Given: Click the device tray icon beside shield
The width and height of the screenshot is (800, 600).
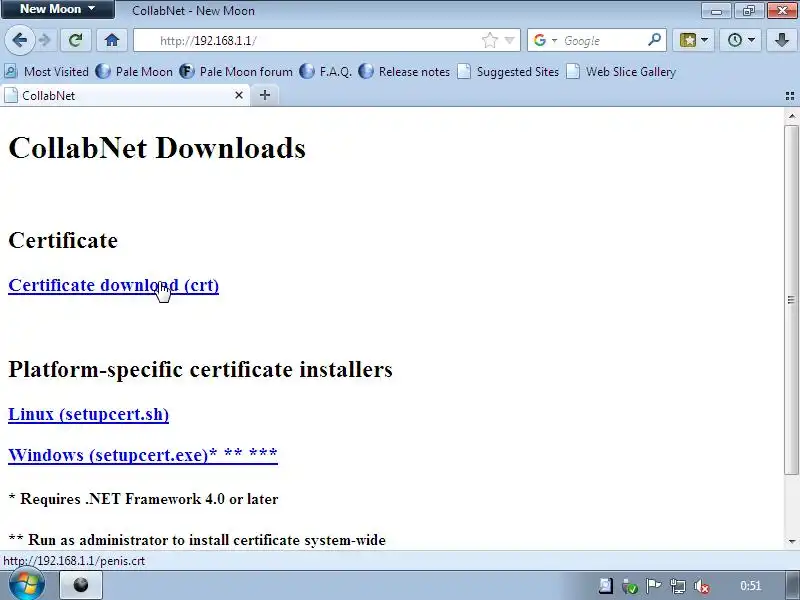Looking at the screenshot, I should pyautogui.click(x=606, y=586).
